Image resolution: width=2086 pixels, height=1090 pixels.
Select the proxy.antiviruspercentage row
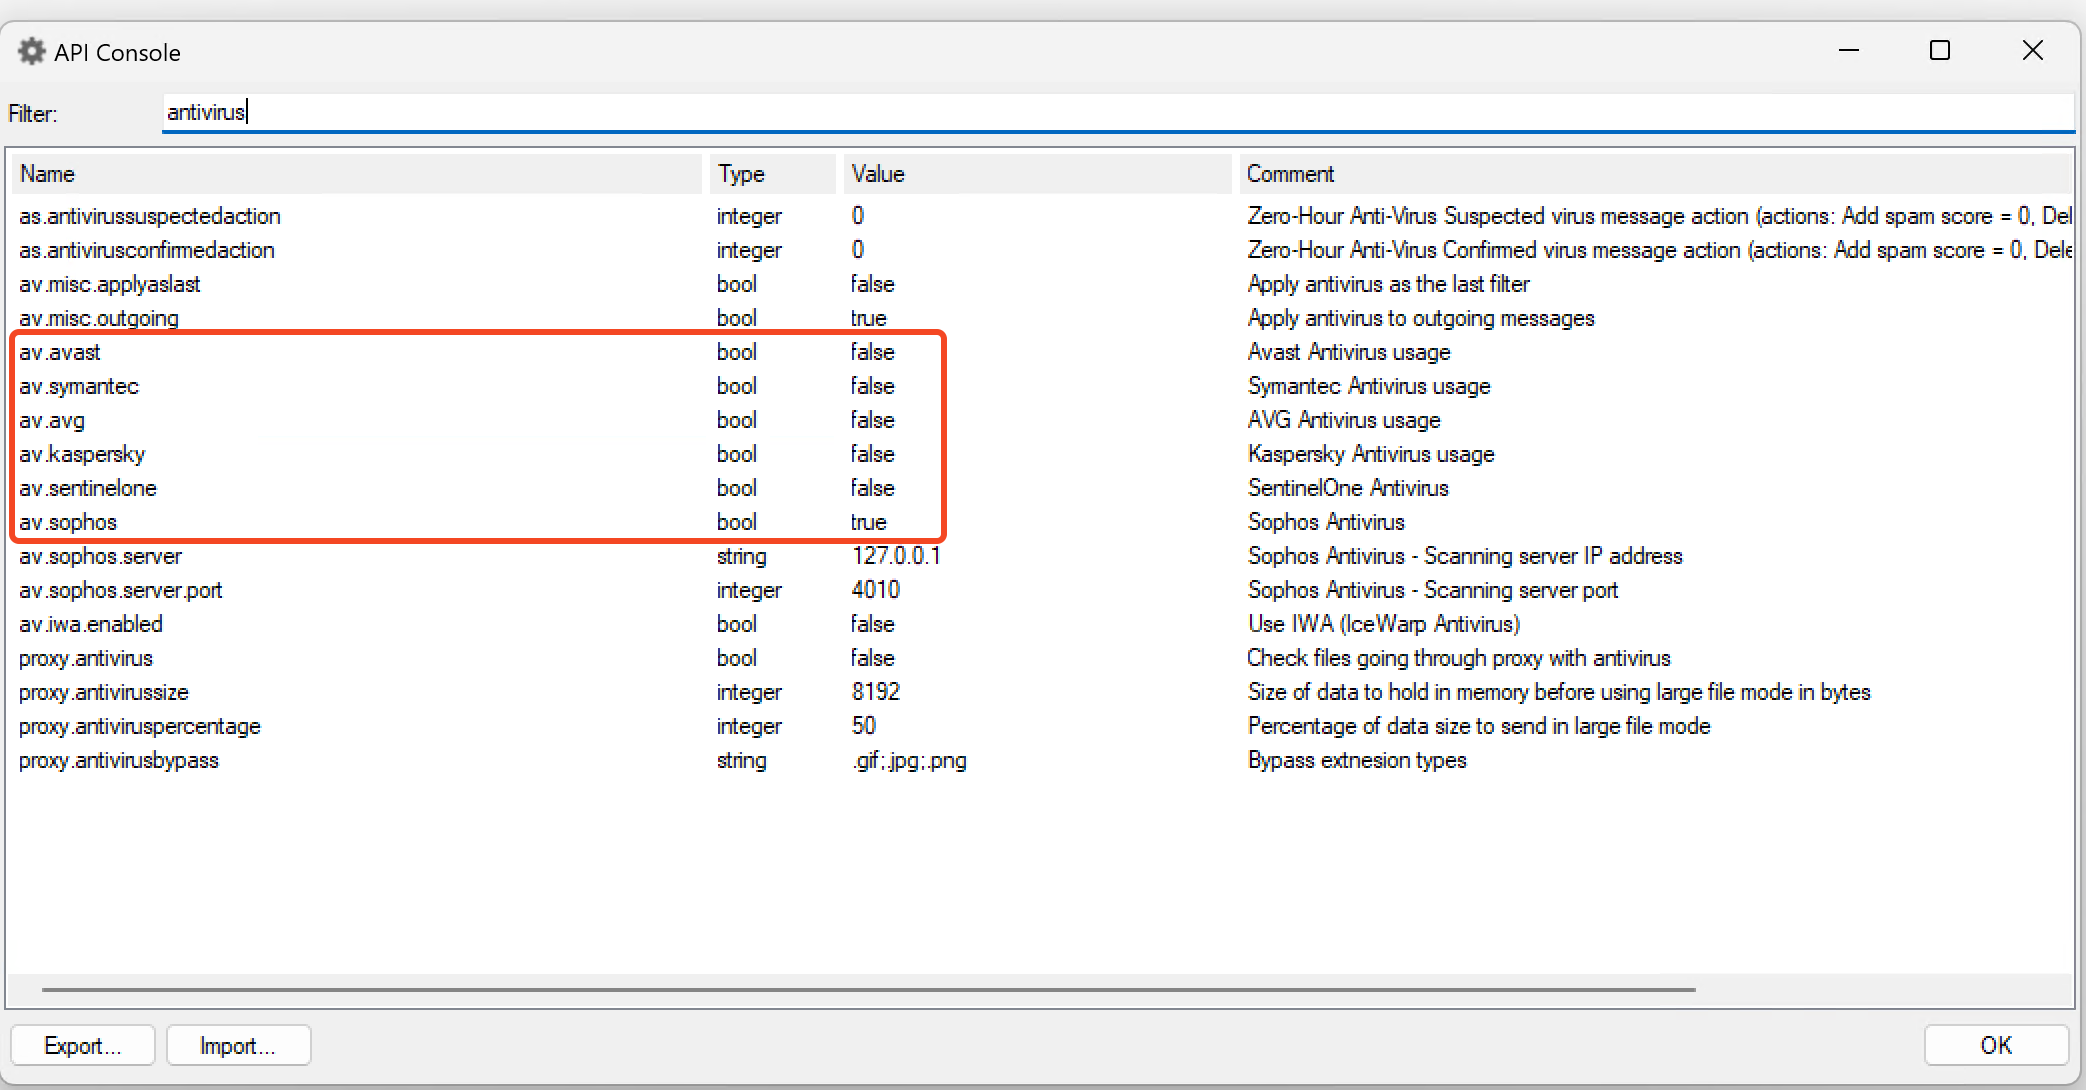tap(1040, 726)
